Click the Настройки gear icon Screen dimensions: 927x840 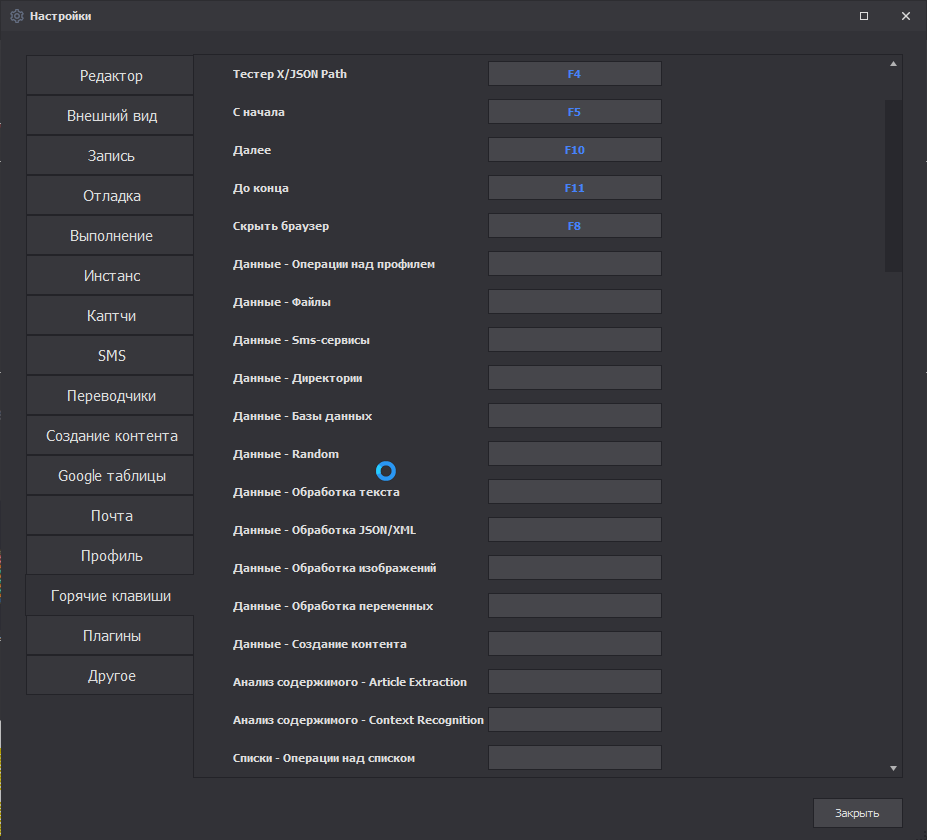(17, 16)
